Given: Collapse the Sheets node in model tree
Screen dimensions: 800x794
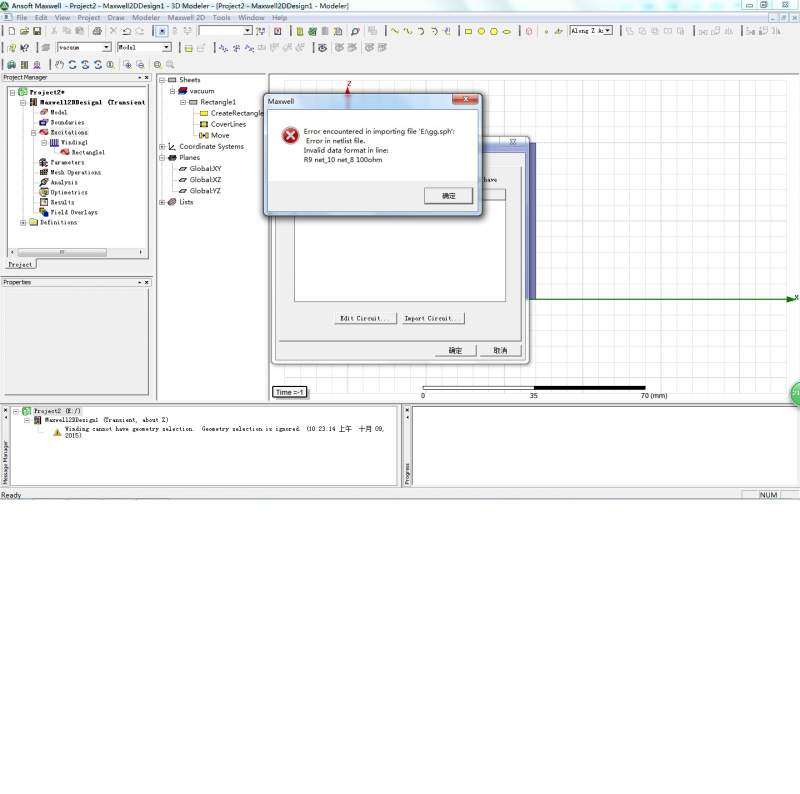Looking at the screenshot, I should coord(162,80).
